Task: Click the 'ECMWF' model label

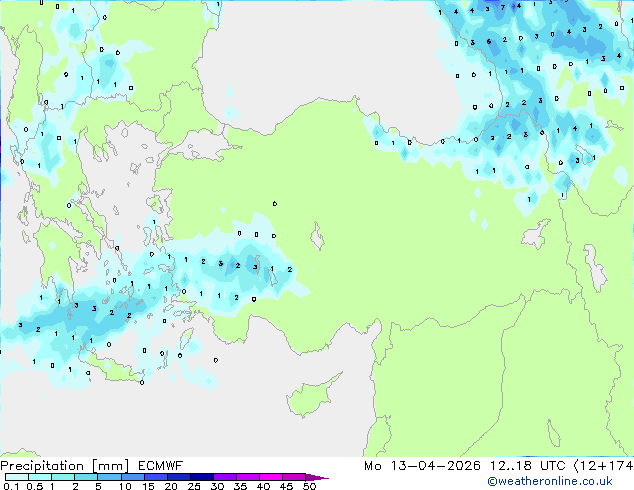Action: pyautogui.click(x=161, y=466)
